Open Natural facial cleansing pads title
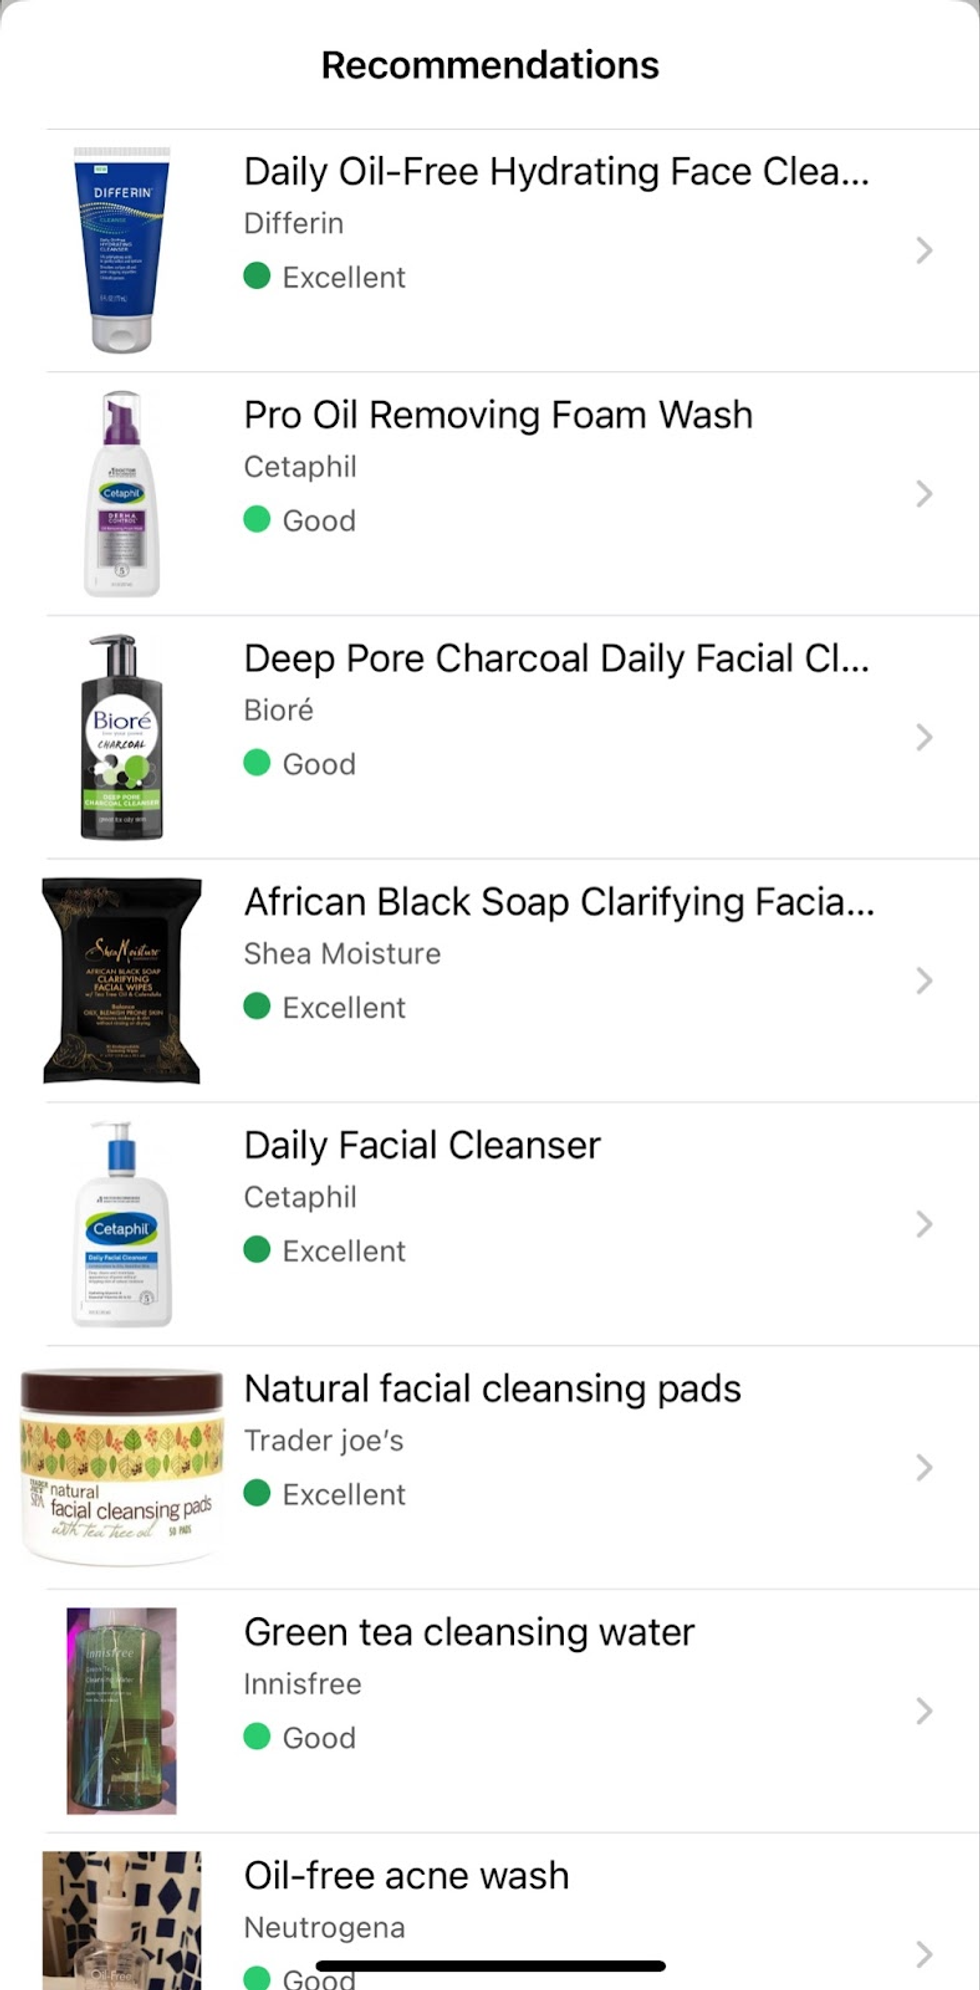Screen dimensions: 980x1990 (492, 1389)
